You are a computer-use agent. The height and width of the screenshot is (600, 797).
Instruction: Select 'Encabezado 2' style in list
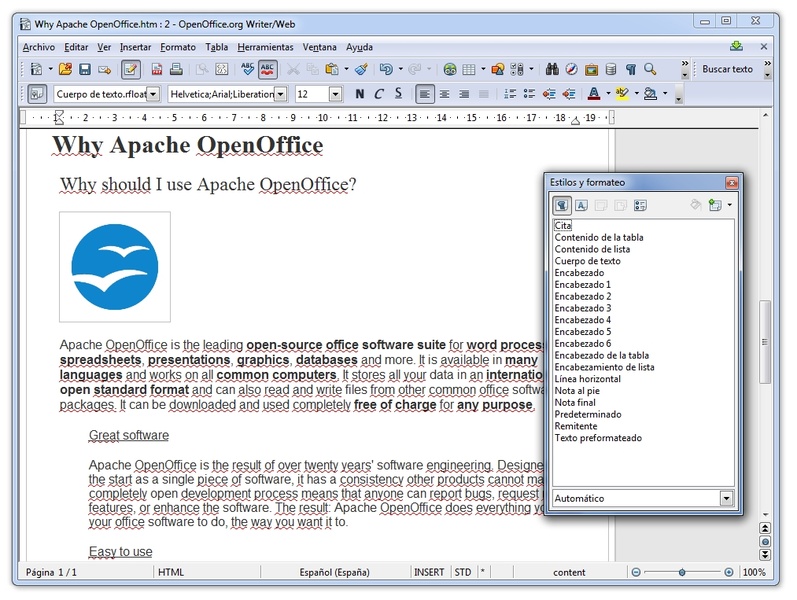coord(583,296)
